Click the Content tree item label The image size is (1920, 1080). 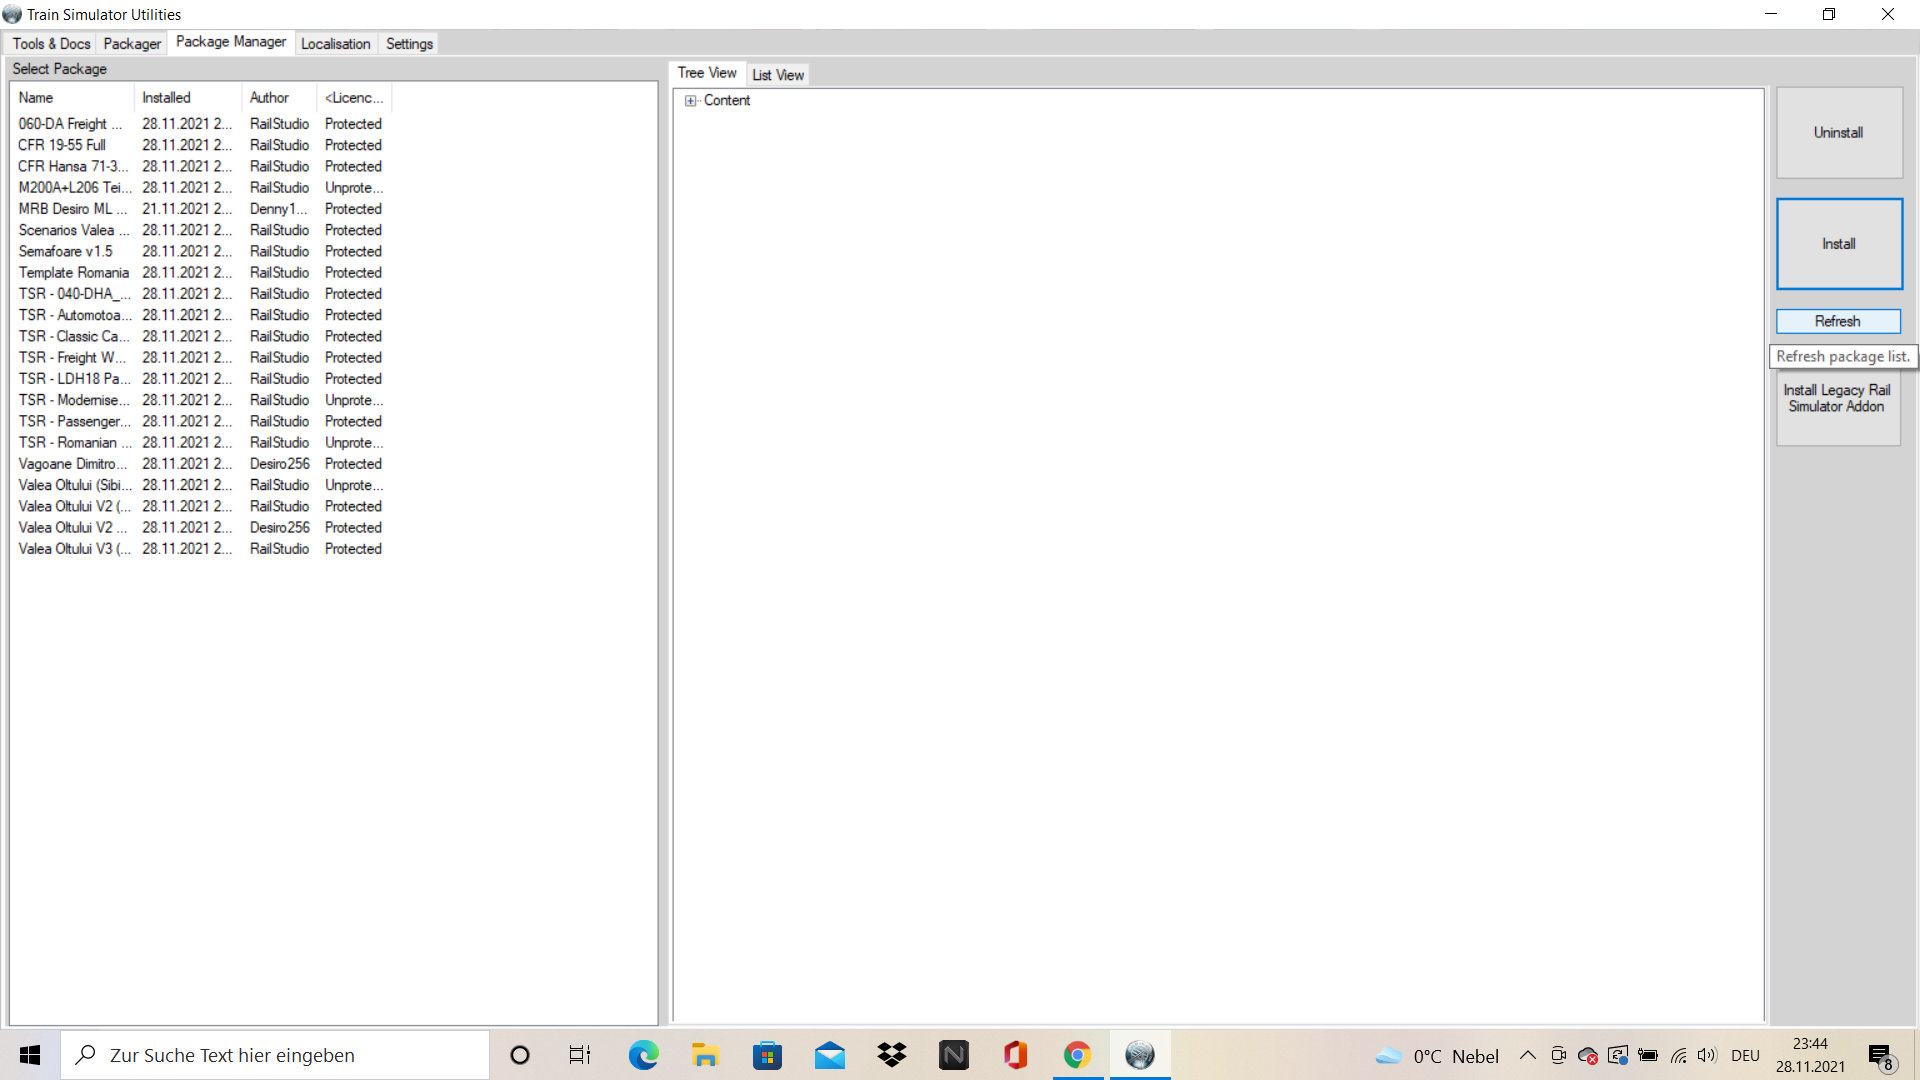click(727, 101)
